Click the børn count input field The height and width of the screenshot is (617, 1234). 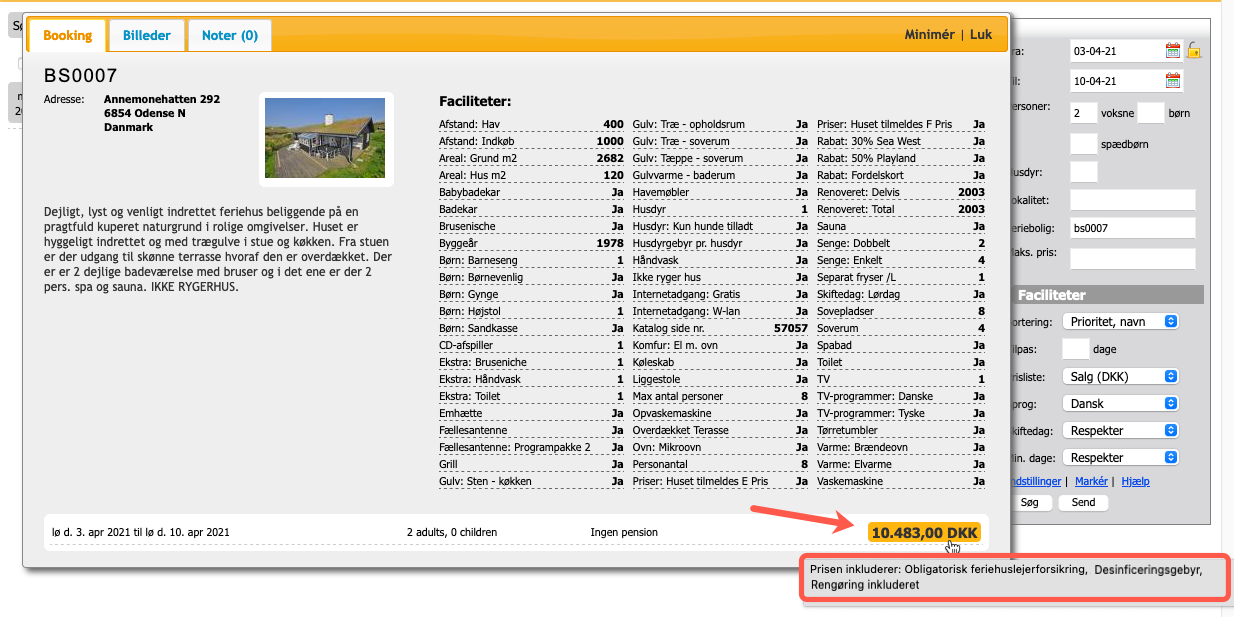(x=1151, y=113)
